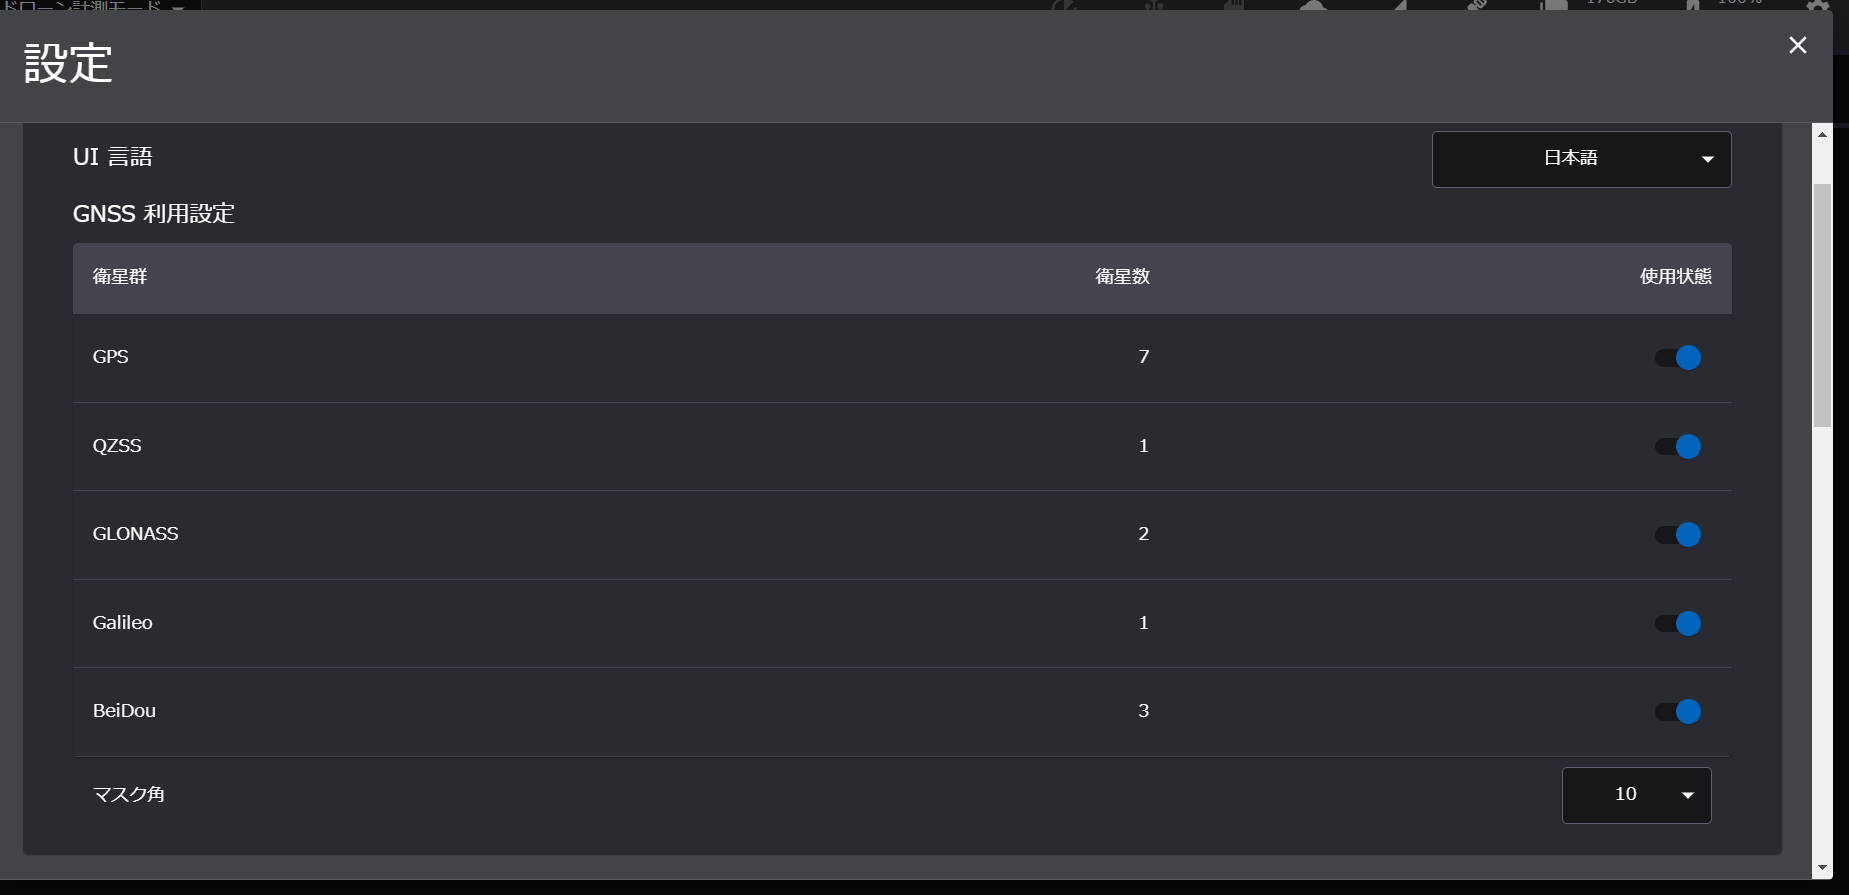Select the GPS row label

click(x=110, y=357)
